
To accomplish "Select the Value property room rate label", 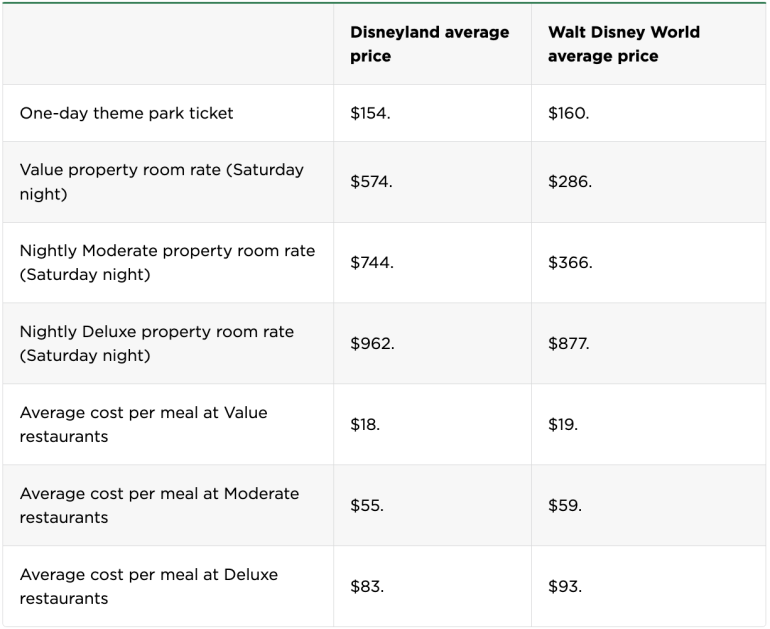I will click(x=161, y=182).
